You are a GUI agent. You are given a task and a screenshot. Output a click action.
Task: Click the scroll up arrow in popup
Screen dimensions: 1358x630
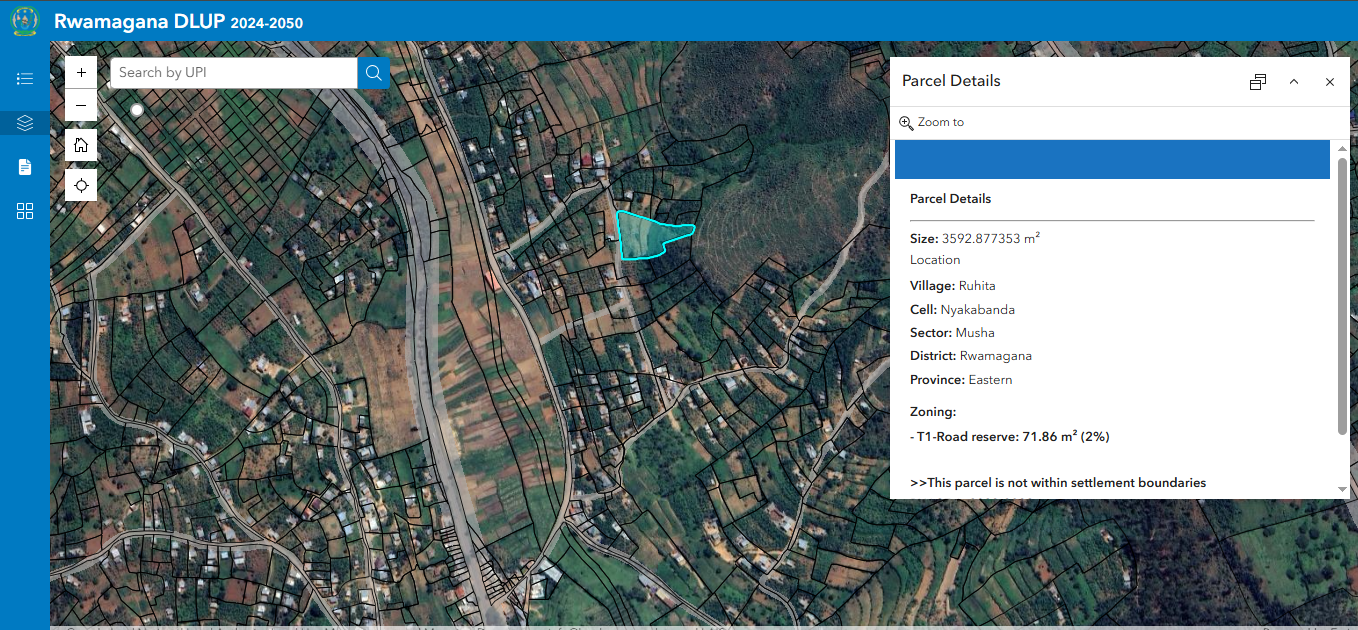1342,147
